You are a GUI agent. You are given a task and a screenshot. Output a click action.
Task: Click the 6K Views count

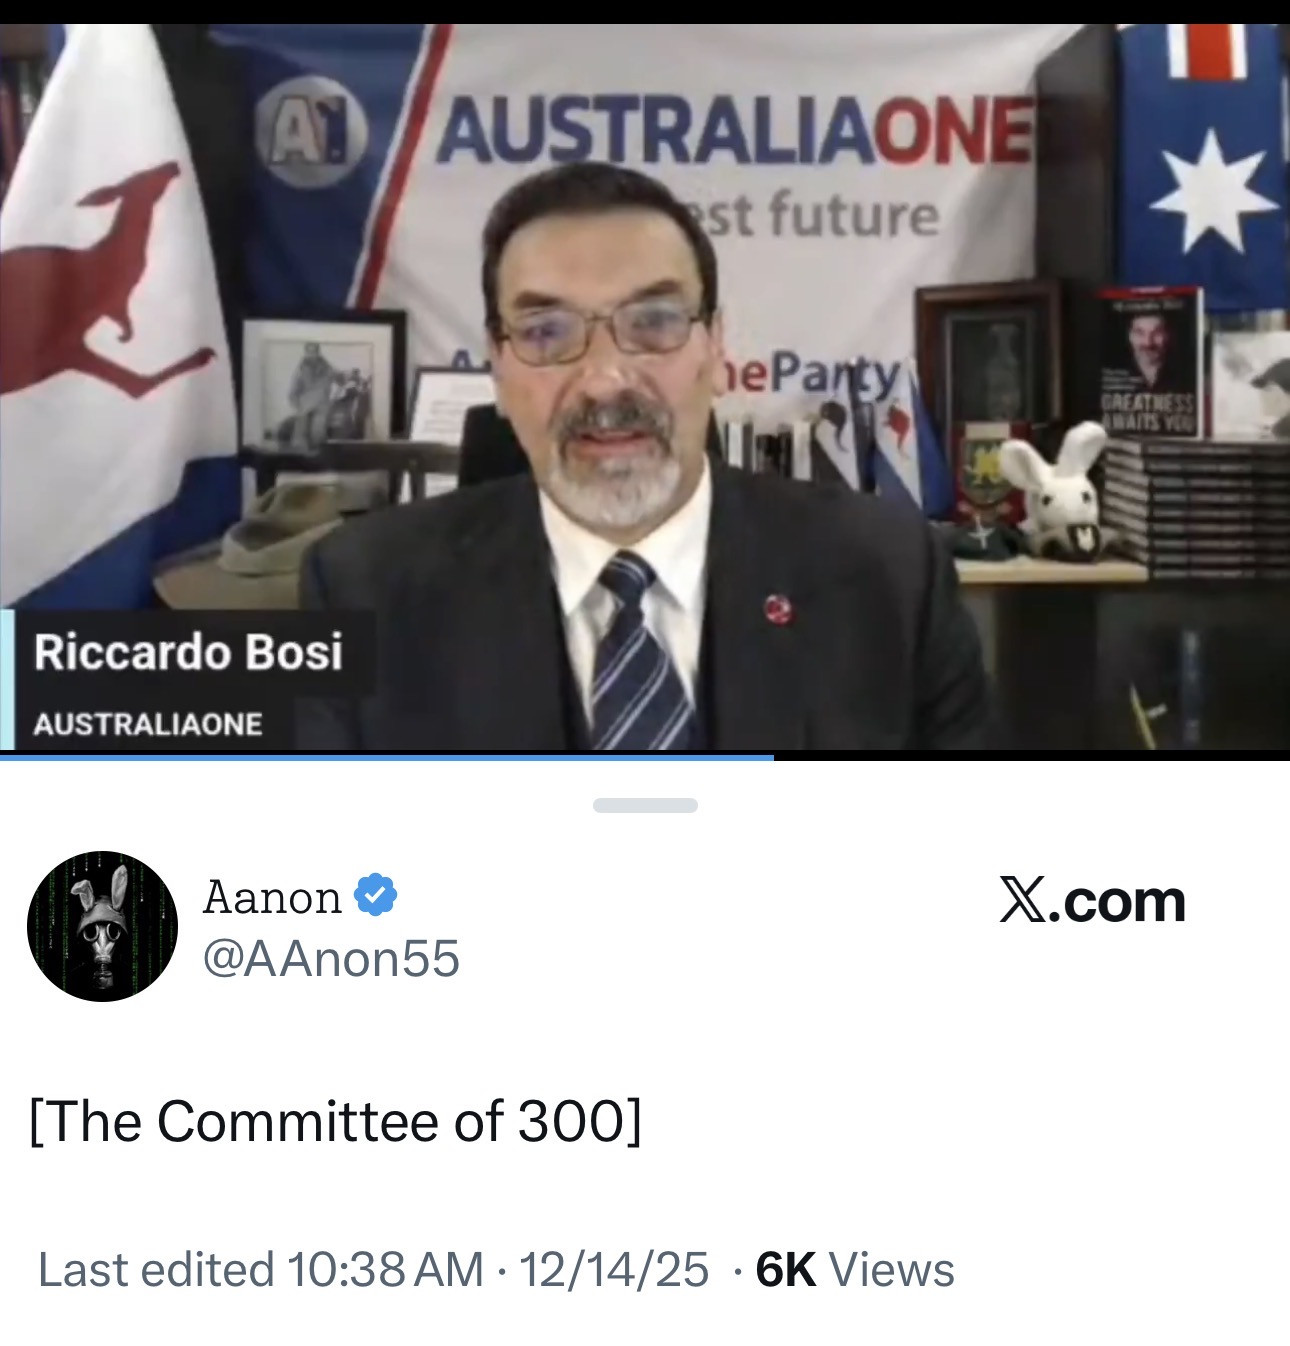click(x=855, y=1270)
